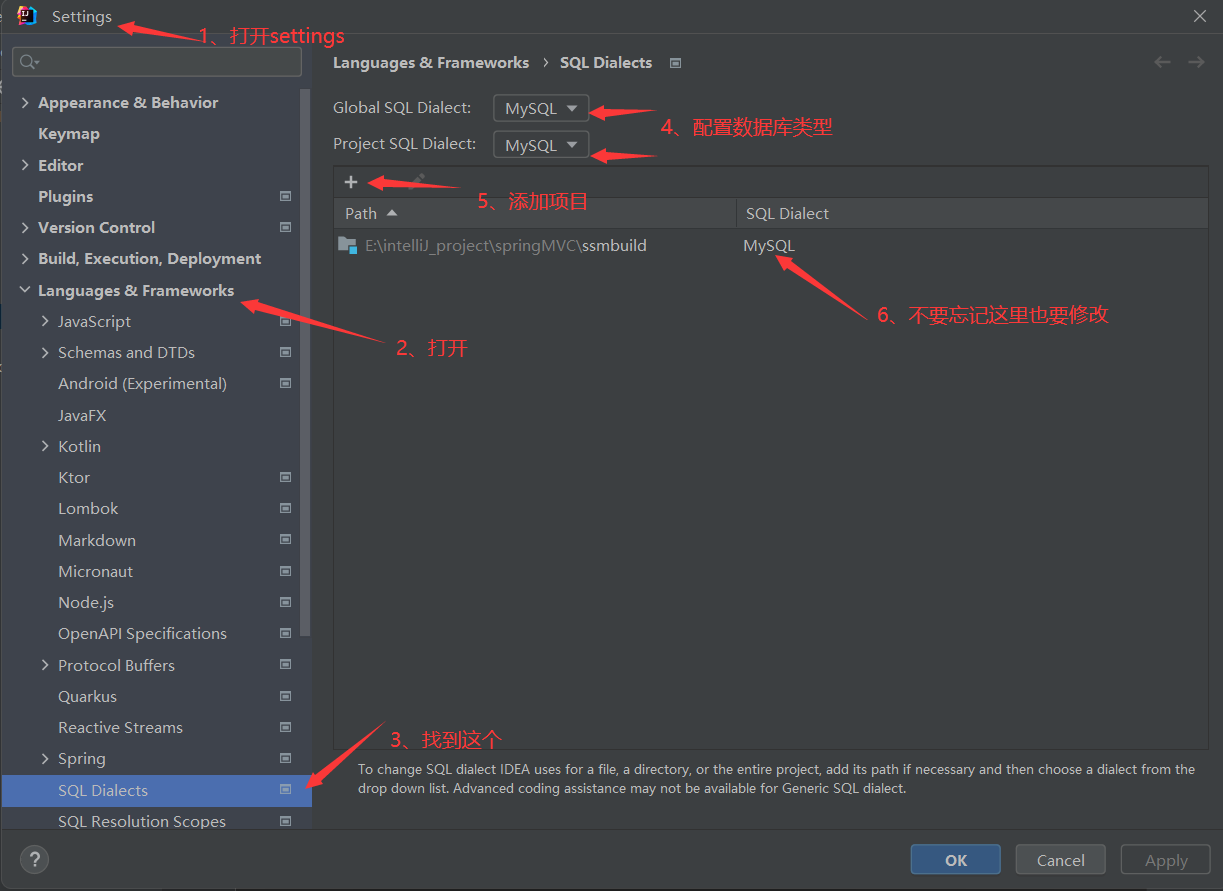
Task: Click the IntelliJ IDEA logo in title bar
Action: pyautogui.click(x=27, y=16)
